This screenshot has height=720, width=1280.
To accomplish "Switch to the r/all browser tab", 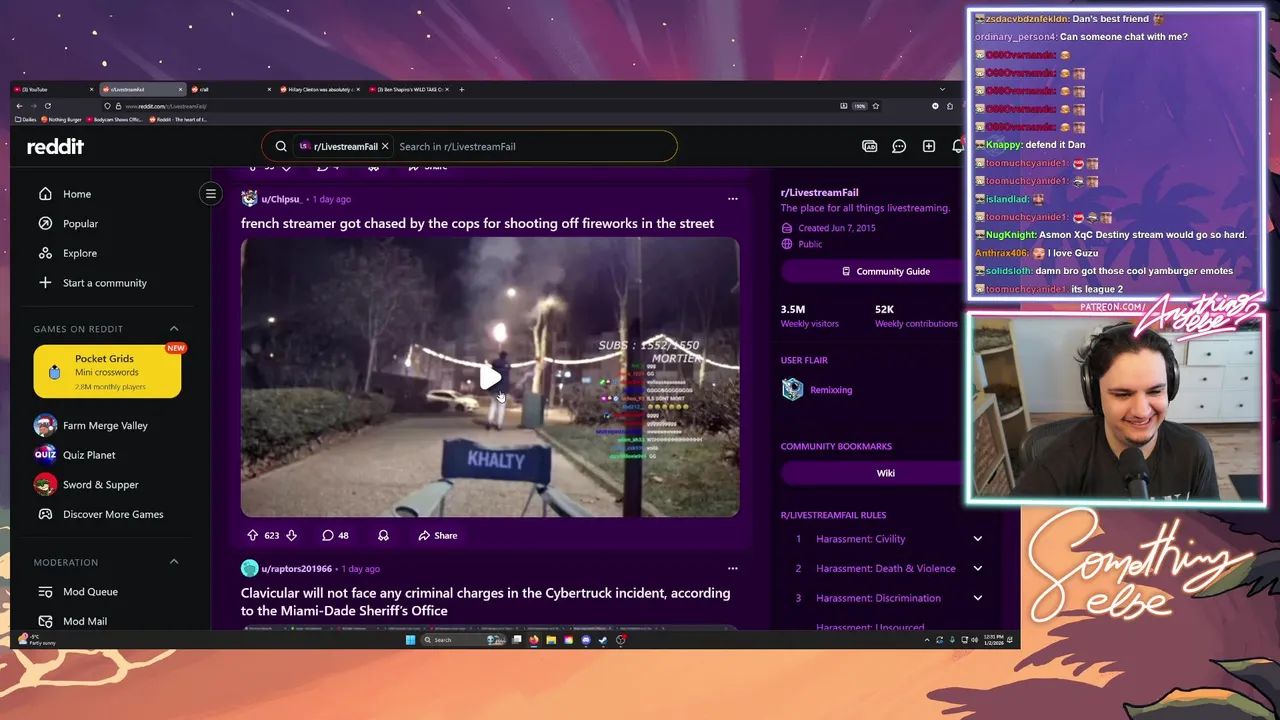I will (x=231, y=89).
